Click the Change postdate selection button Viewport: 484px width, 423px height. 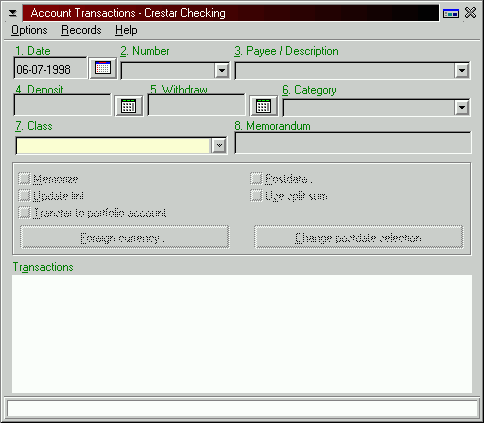click(359, 237)
